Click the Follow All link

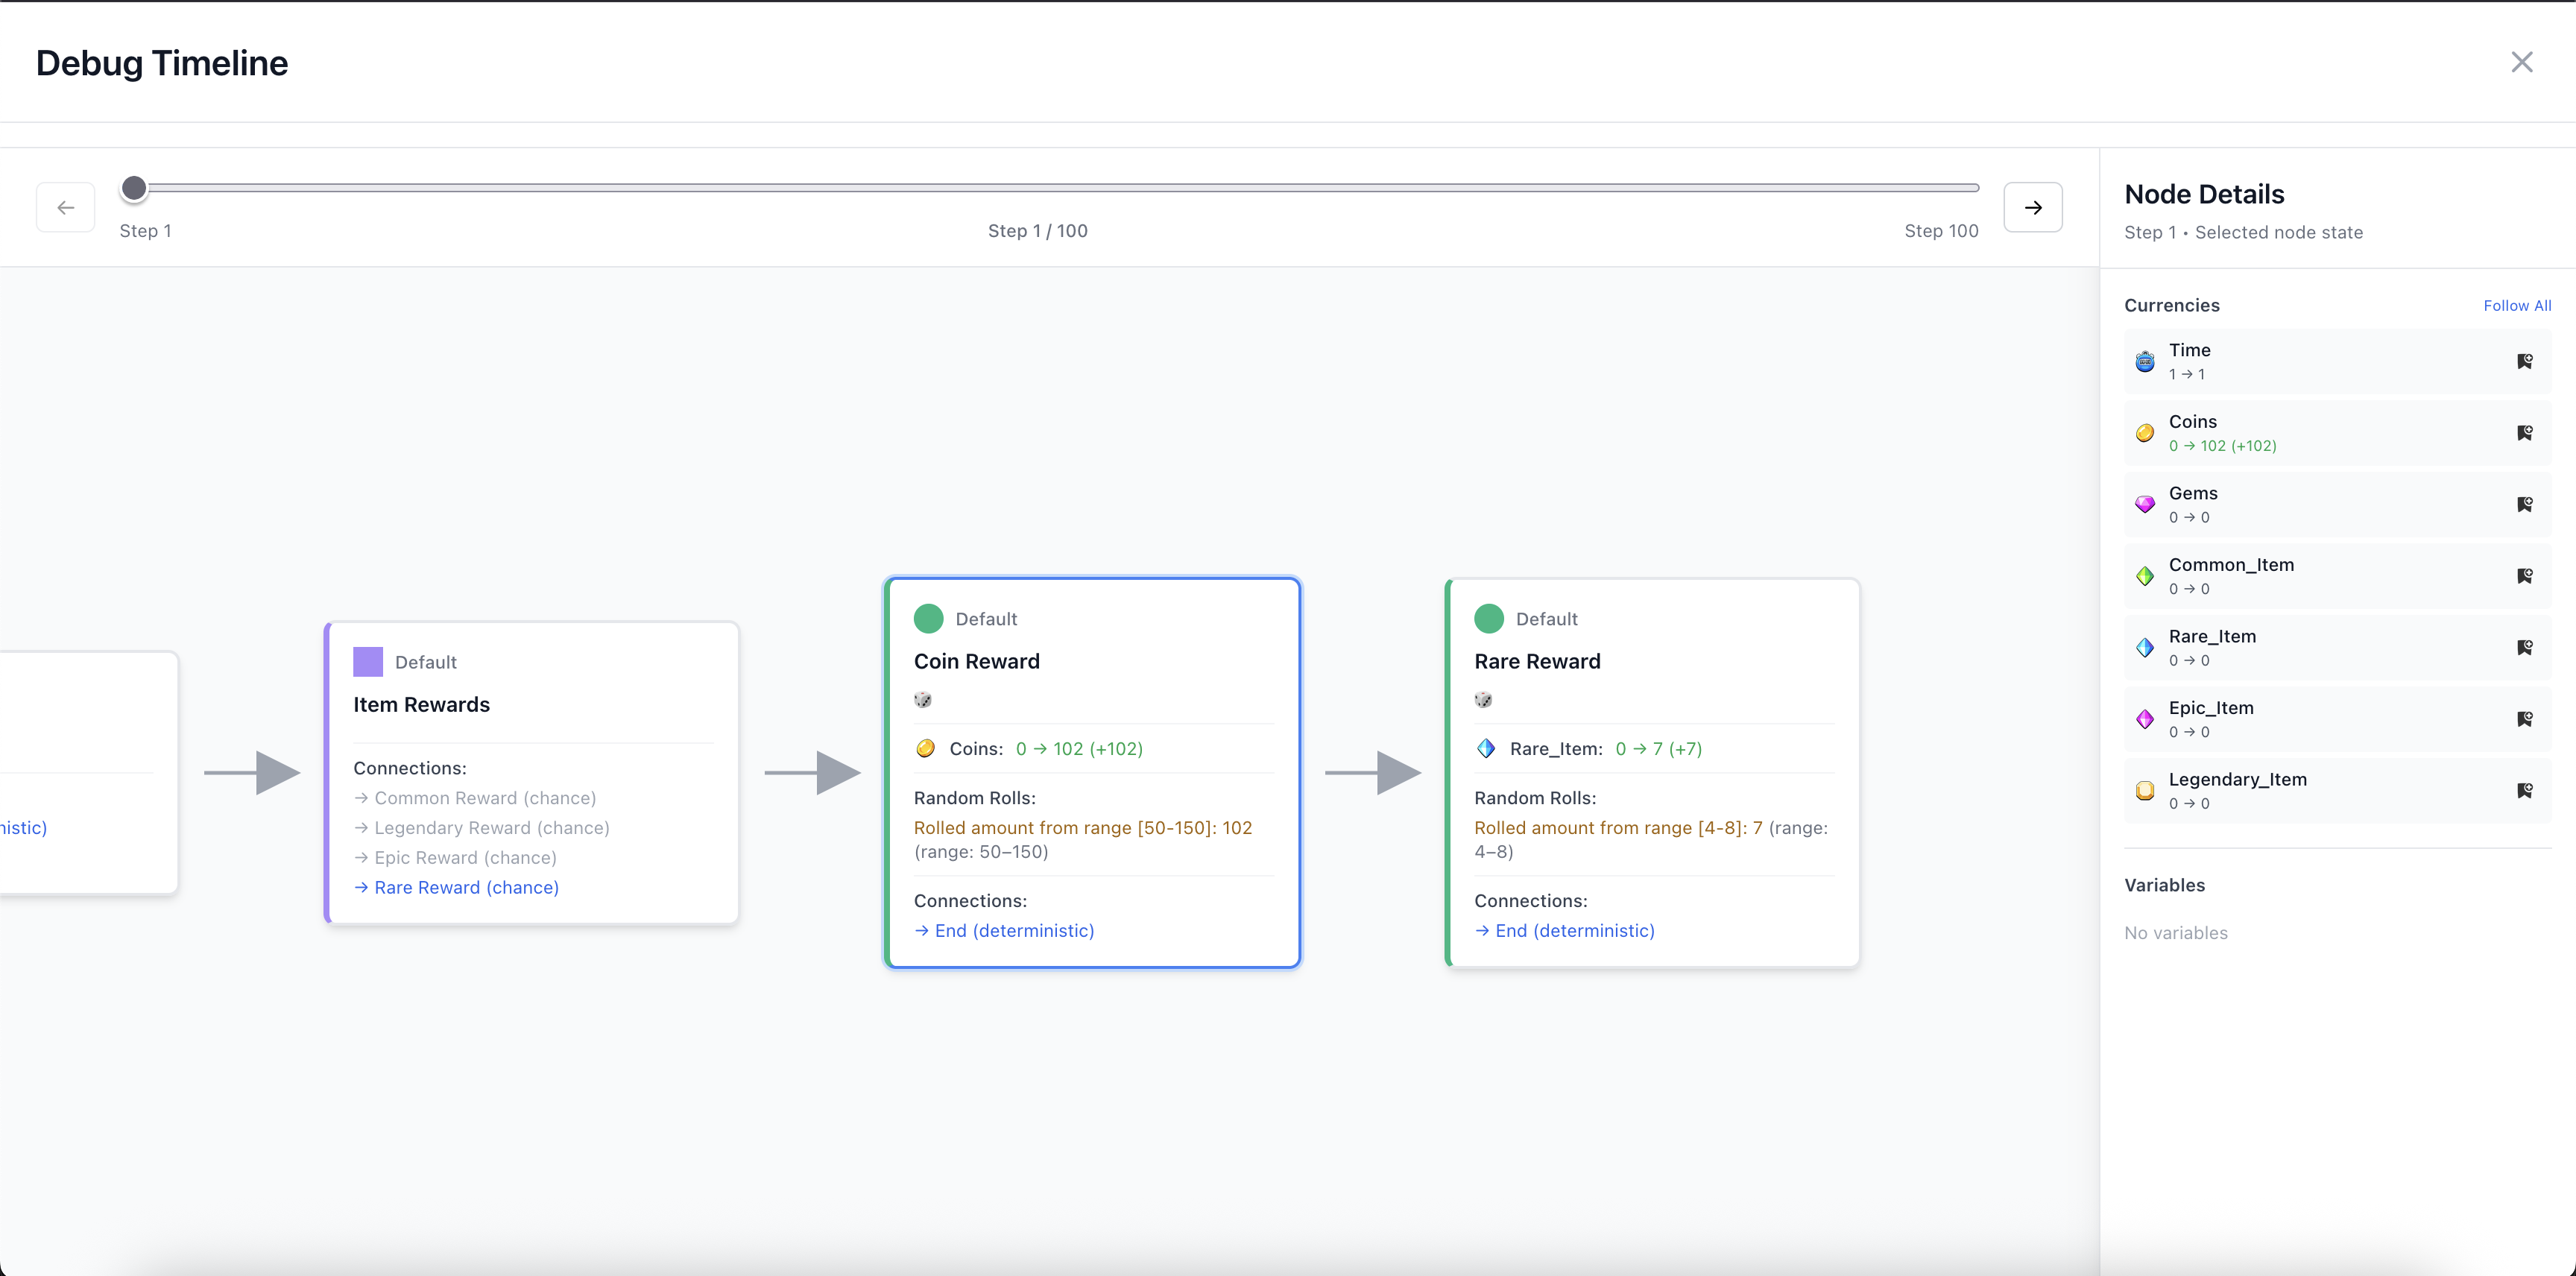tap(2518, 305)
